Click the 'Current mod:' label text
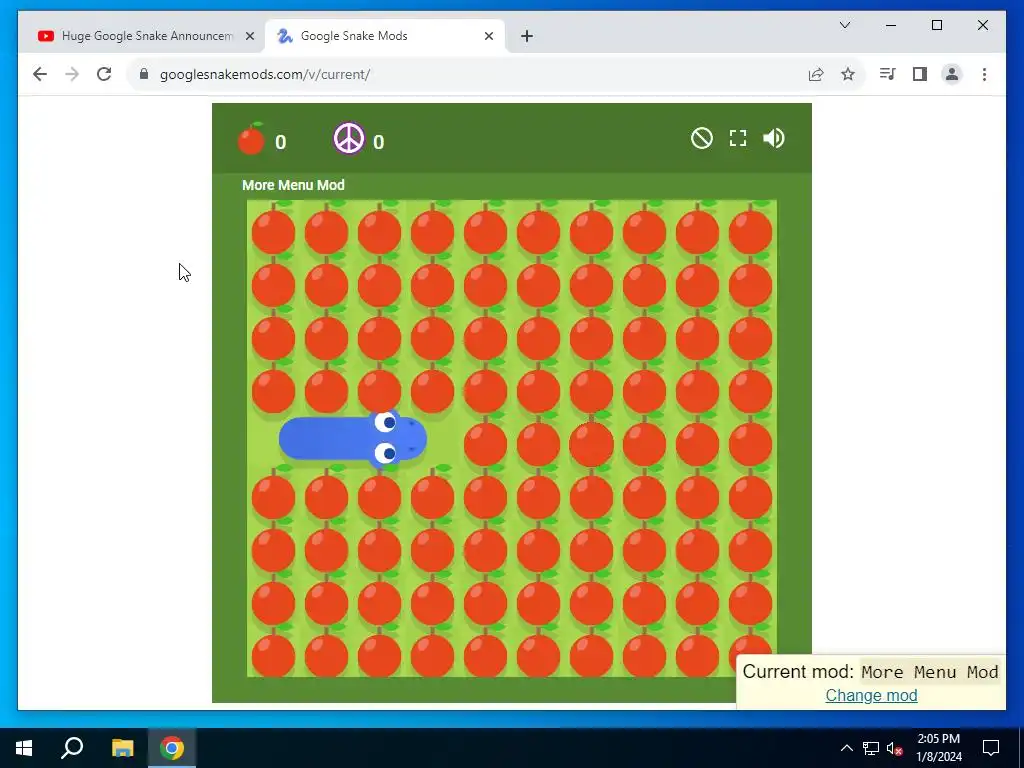1024x768 pixels. (798, 671)
